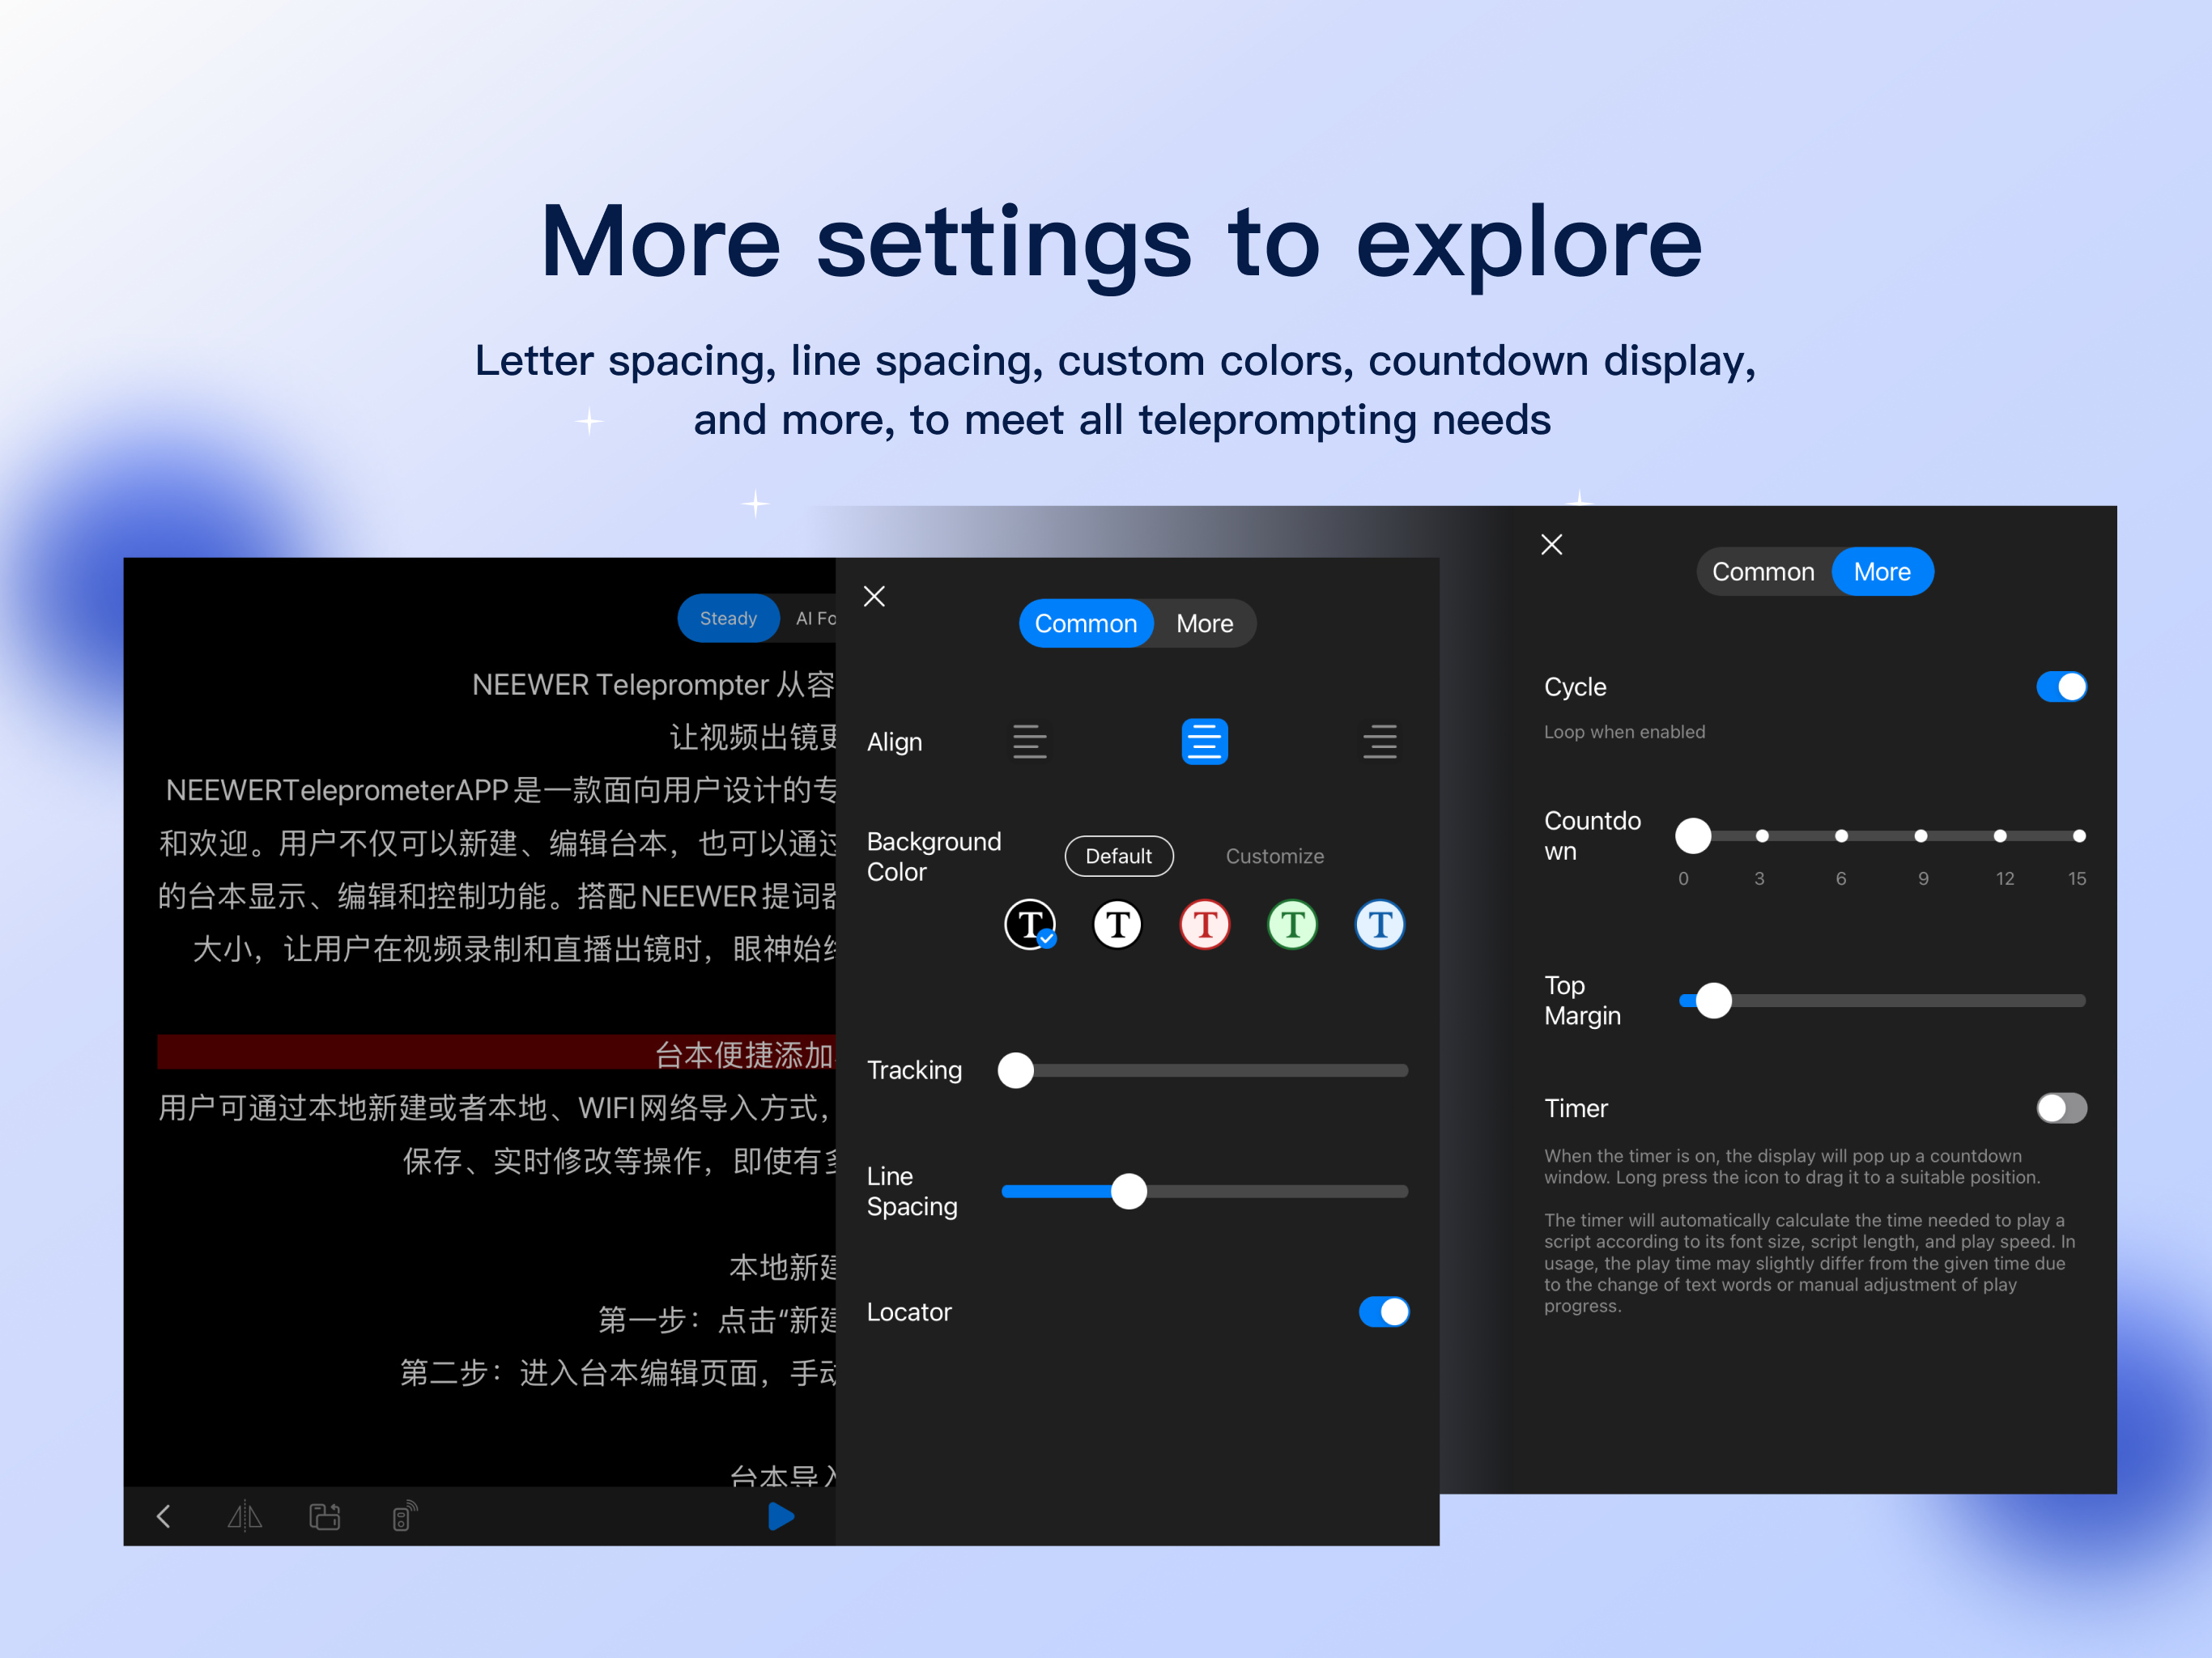2212x1658 pixels.
Task: Click the script line starting "NEEWER Teleprompter 从容"
Action: (653, 684)
